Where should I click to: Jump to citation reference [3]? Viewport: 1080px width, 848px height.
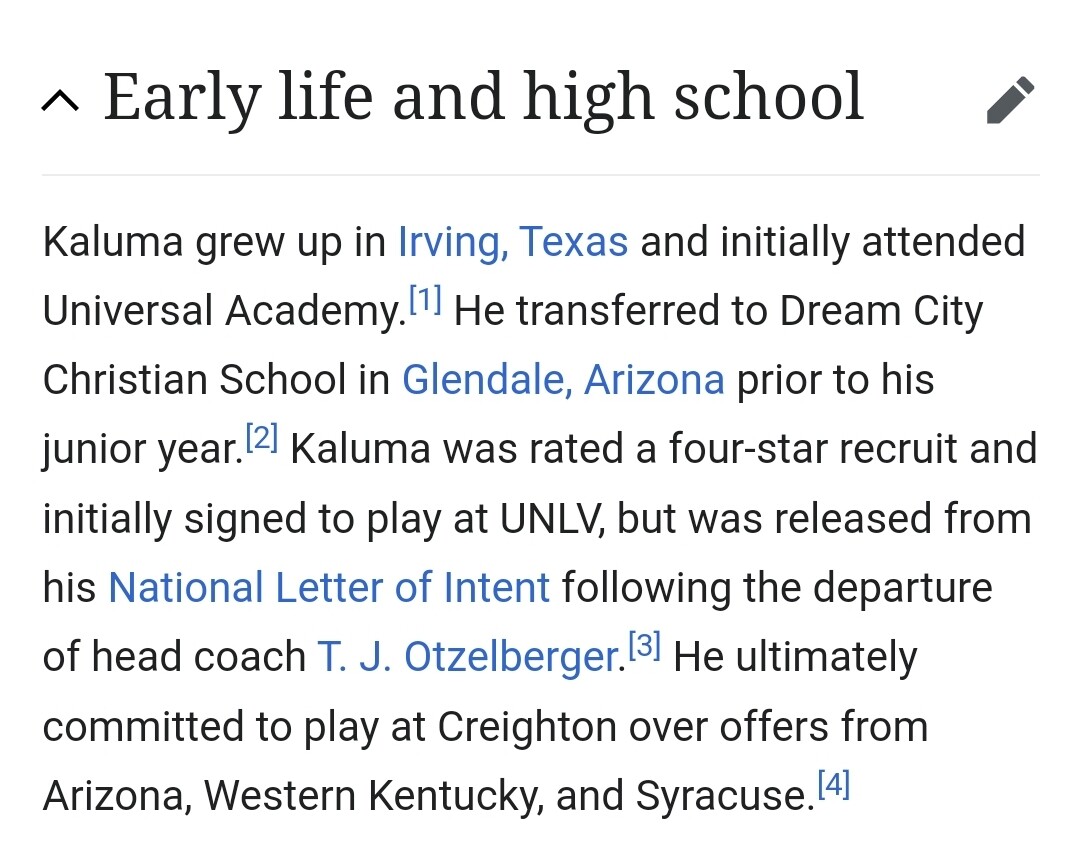(x=645, y=645)
